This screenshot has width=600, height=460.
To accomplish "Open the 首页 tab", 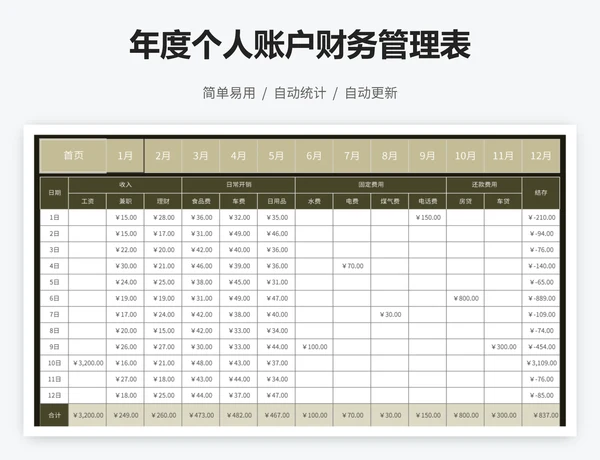I will (x=73, y=156).
